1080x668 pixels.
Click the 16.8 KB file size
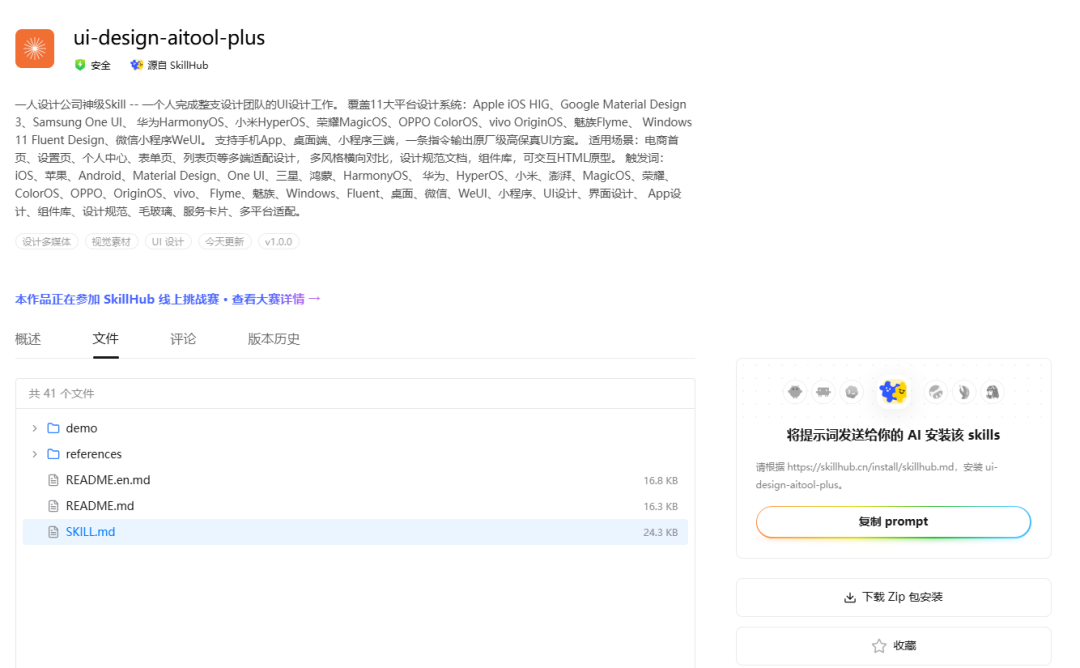661,481
